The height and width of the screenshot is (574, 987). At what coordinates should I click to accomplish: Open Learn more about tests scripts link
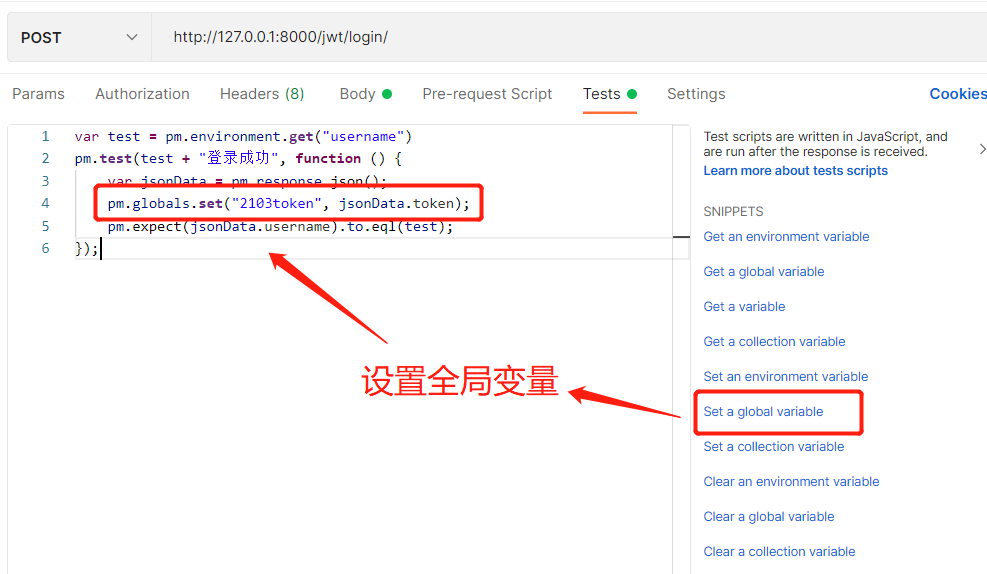point(796,171)
